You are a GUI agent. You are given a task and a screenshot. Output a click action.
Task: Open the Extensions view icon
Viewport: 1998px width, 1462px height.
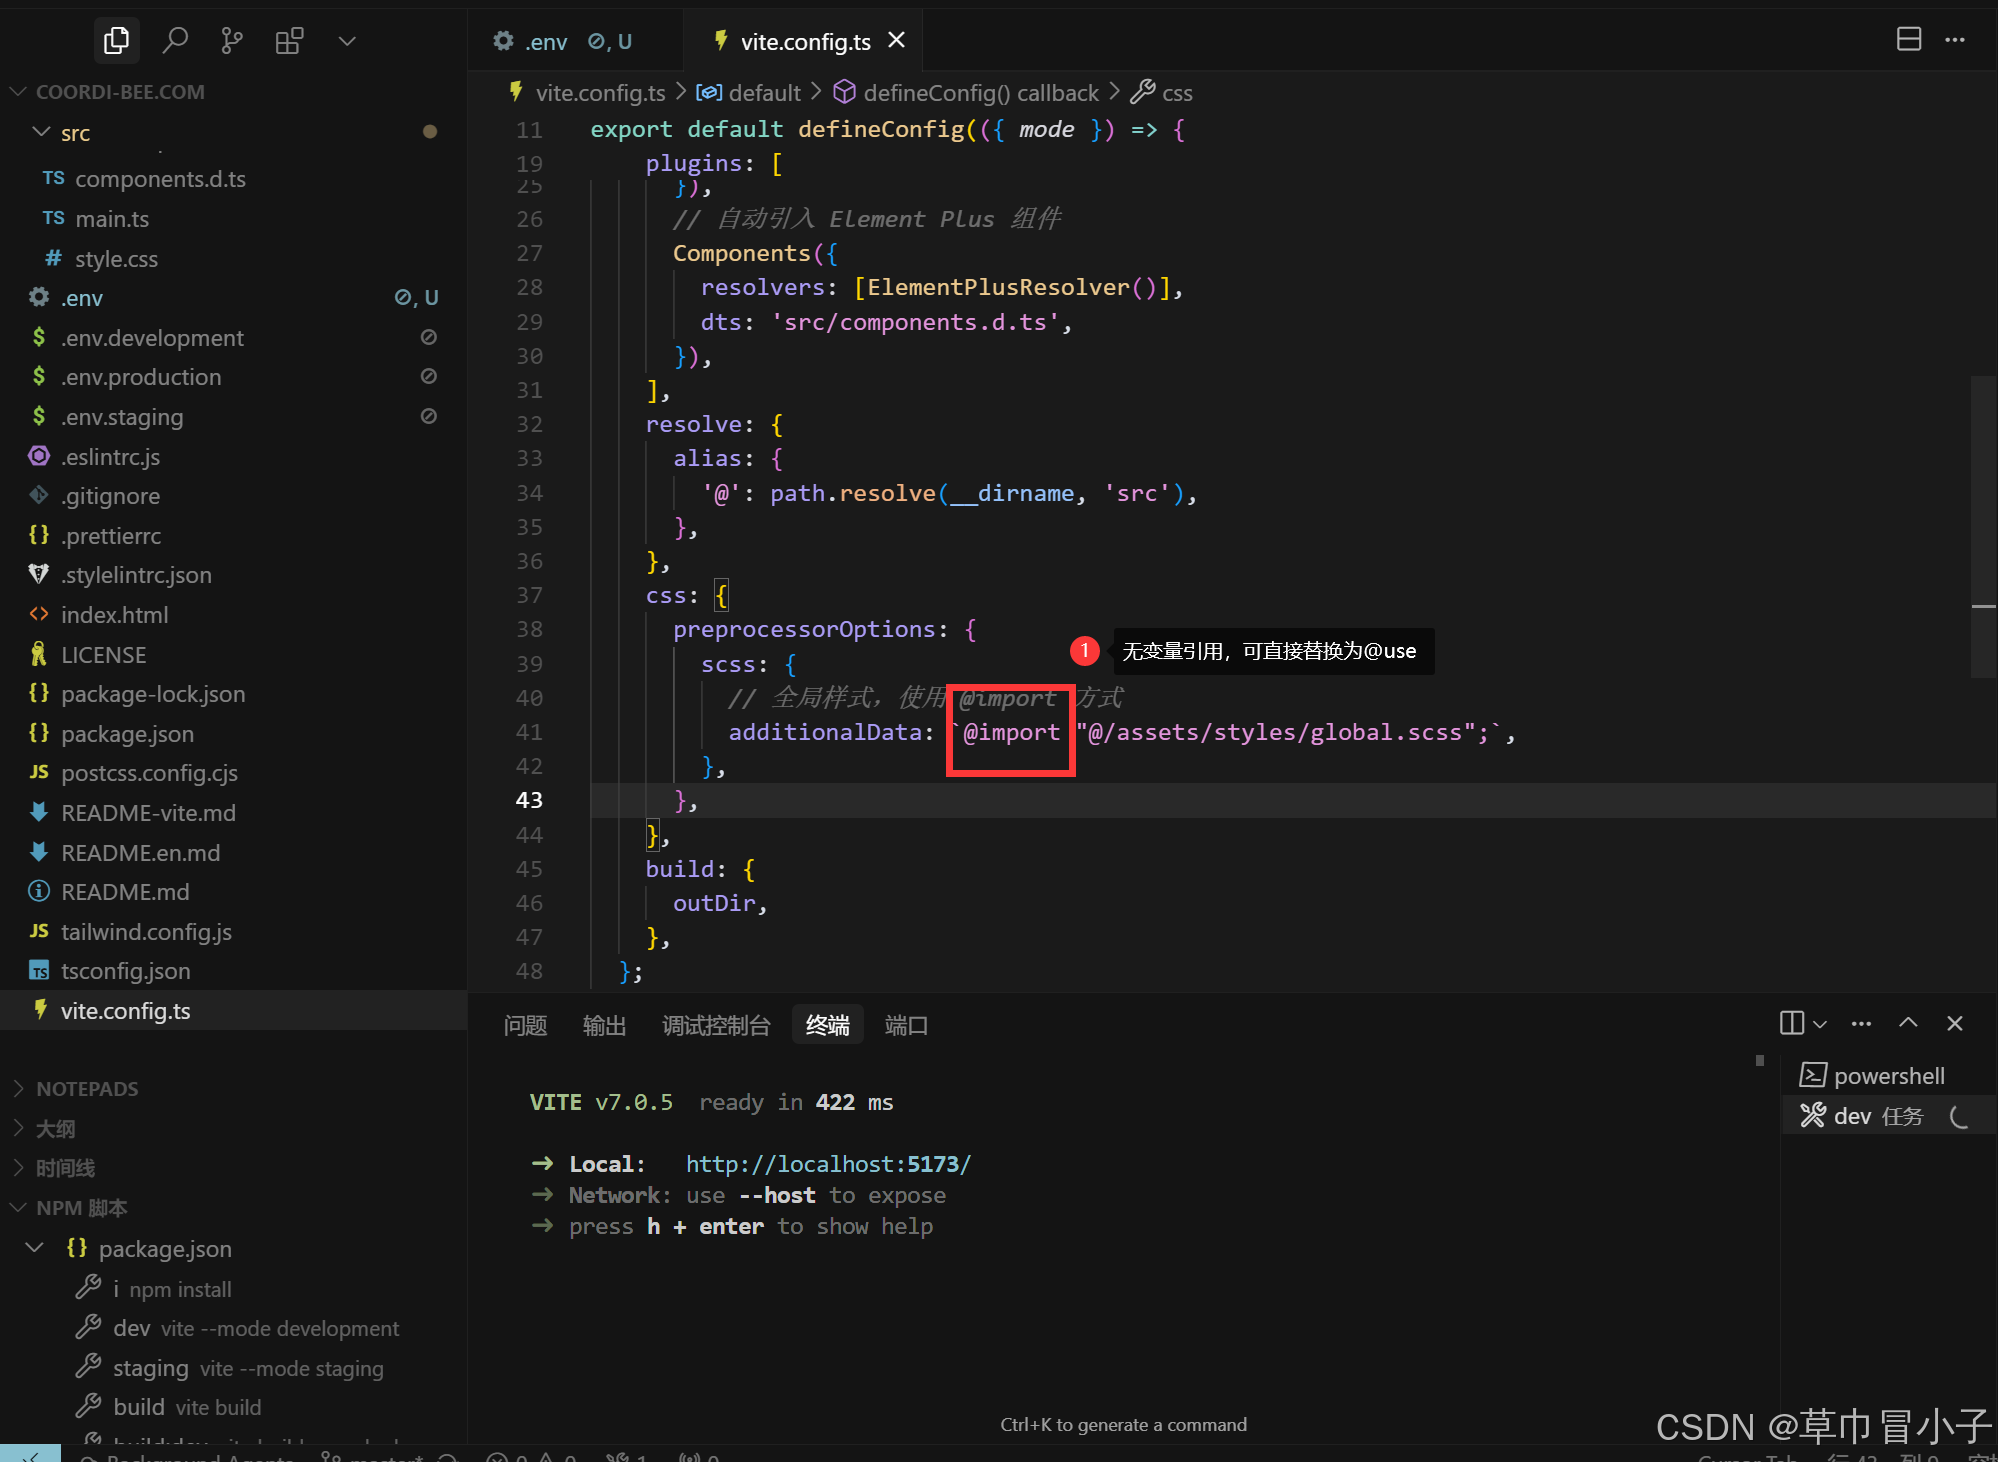(289, 41)
